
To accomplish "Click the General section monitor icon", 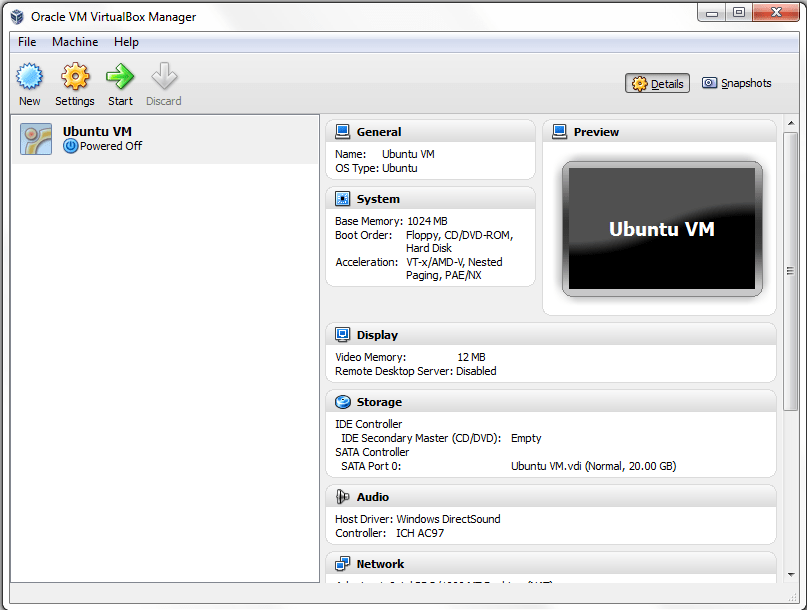I will 342,132.
